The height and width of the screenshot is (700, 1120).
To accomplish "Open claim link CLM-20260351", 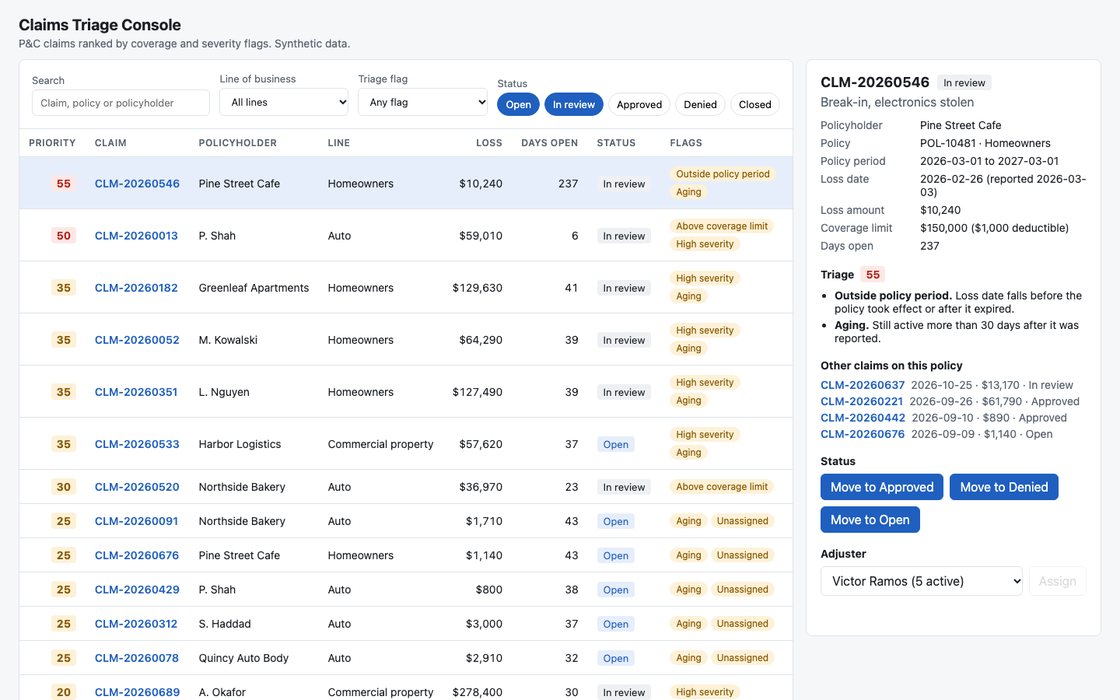I will click(x=136, y=392).
